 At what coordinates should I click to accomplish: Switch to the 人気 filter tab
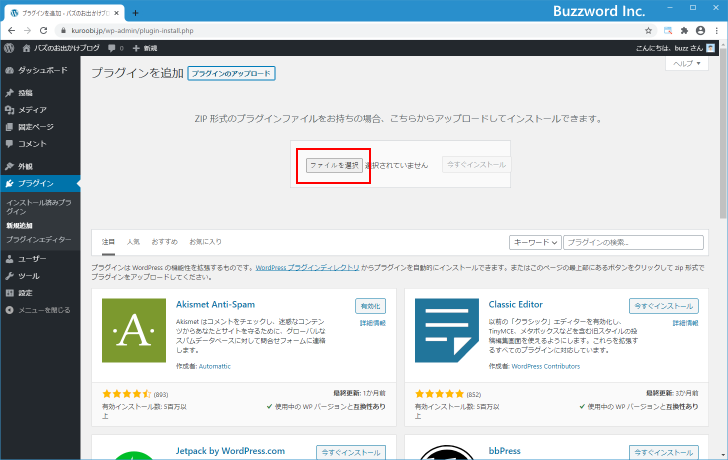coord(133,242)
